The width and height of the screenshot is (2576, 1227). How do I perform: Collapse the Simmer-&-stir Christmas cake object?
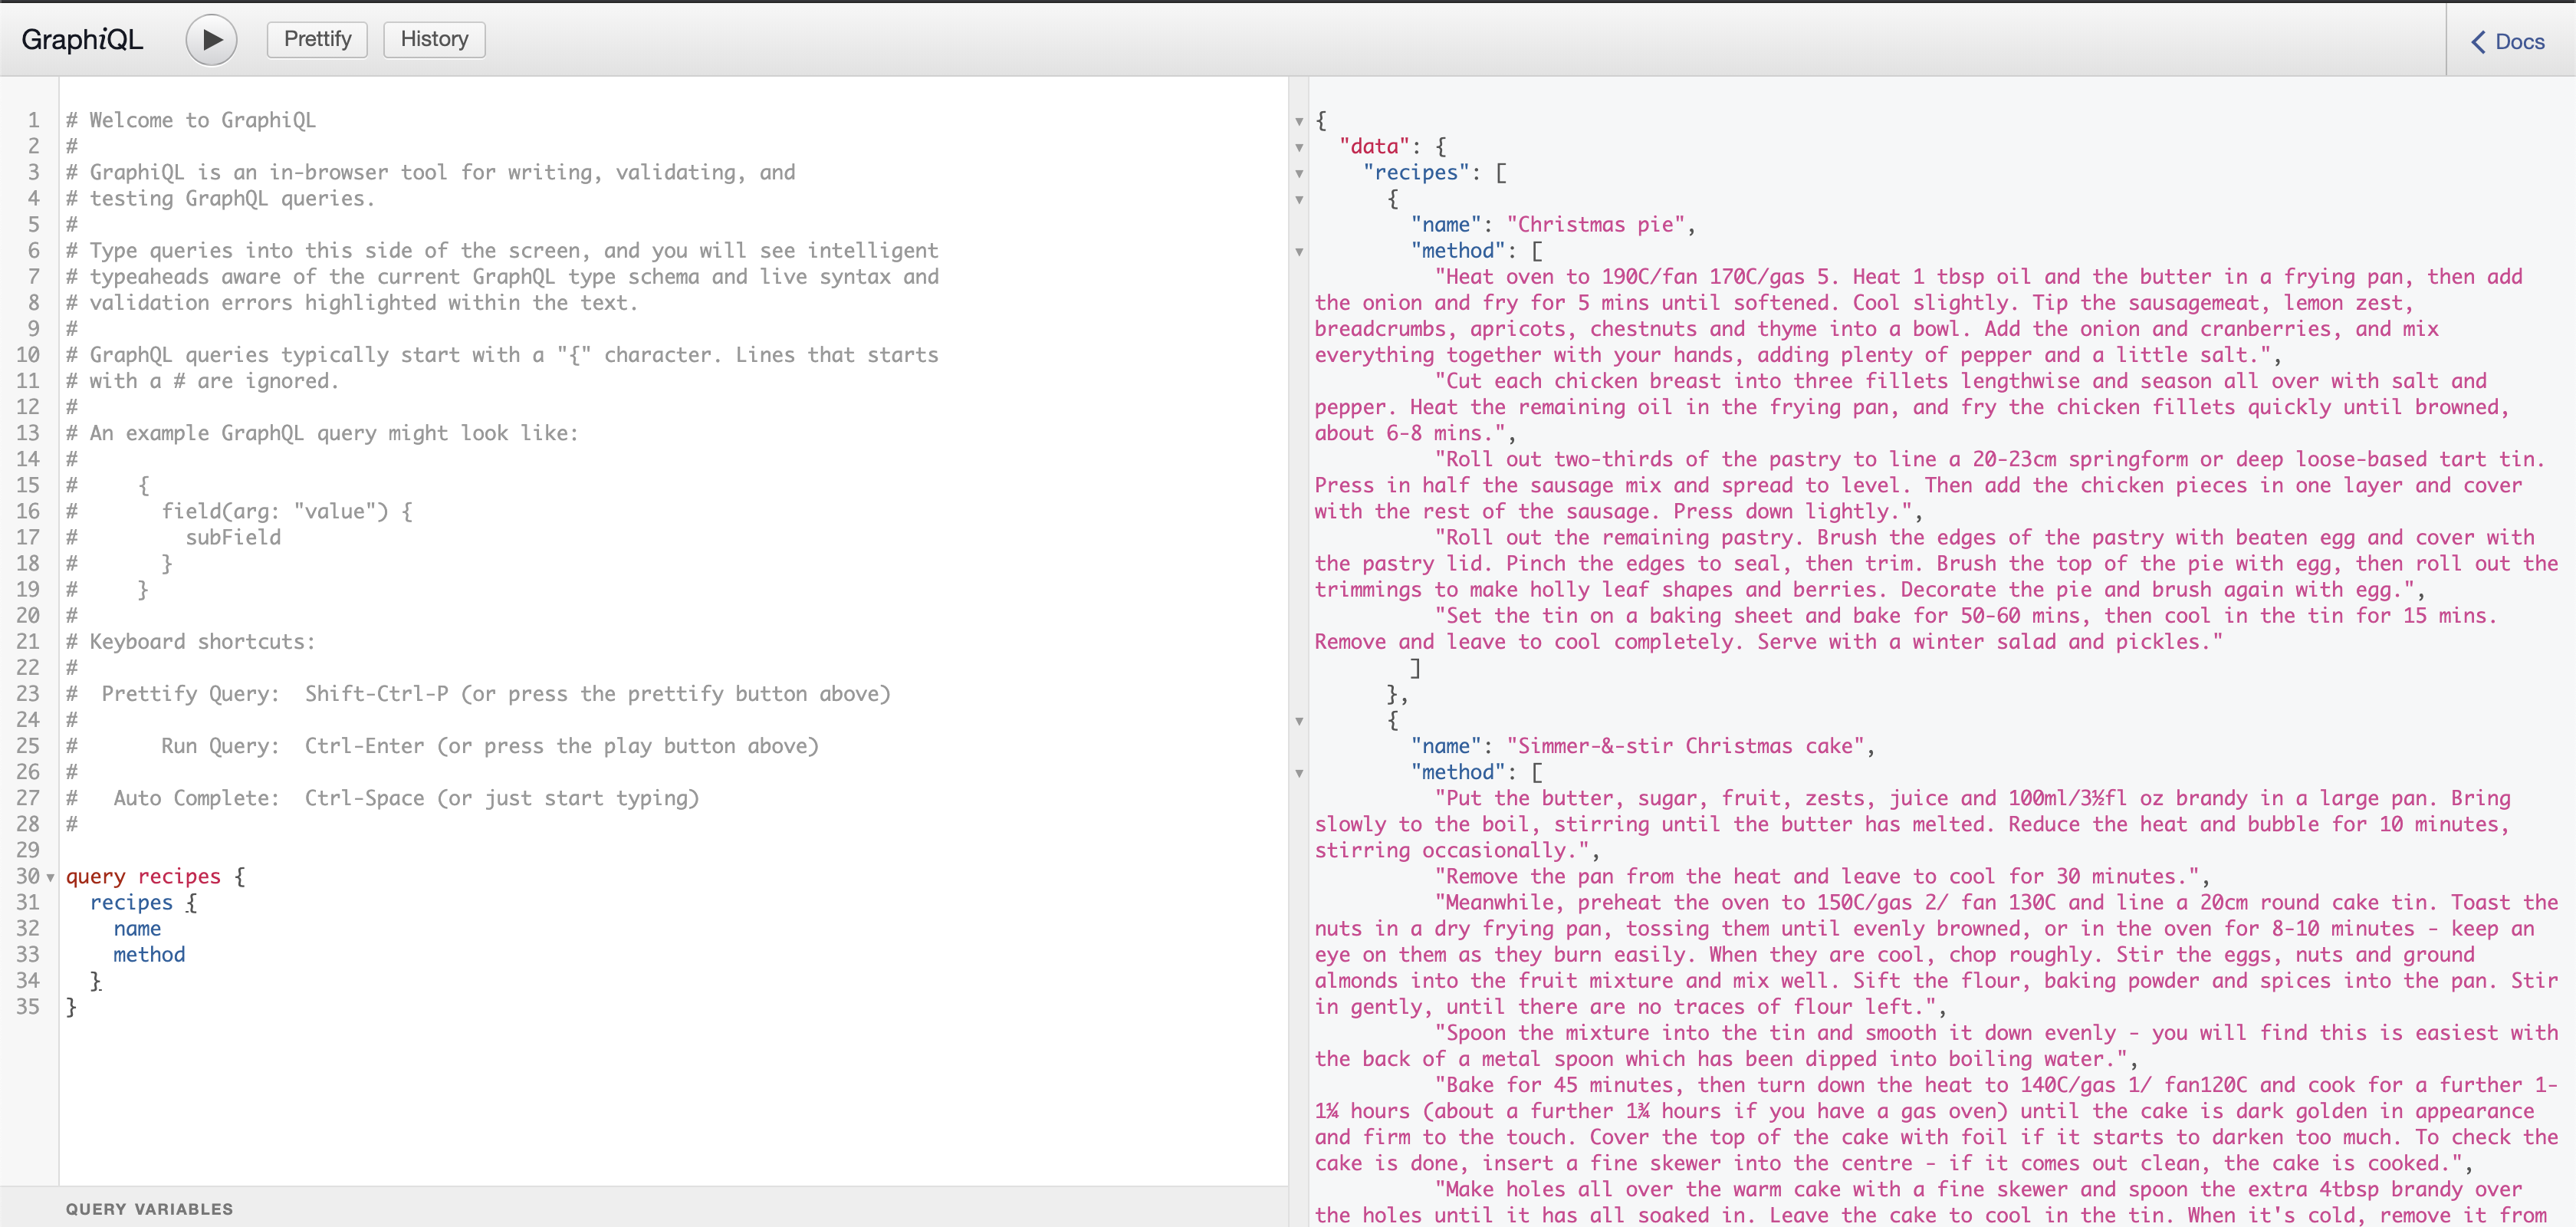tap(1299, 721)
